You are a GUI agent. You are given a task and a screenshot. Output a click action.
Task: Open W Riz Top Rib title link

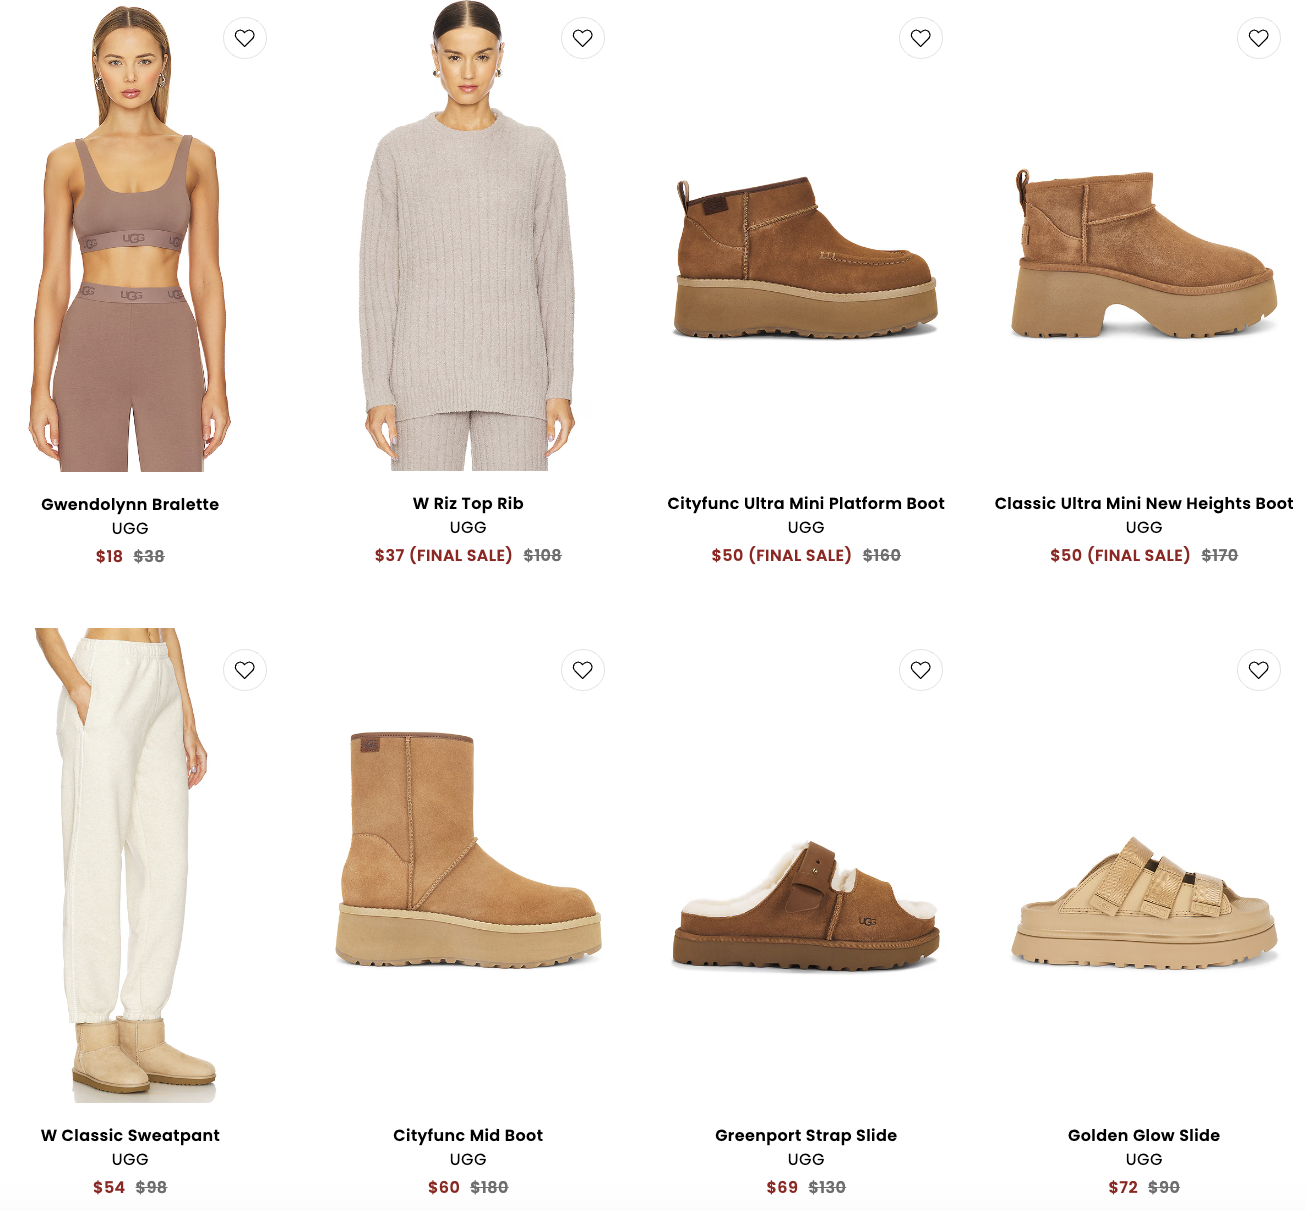point(468,503)
